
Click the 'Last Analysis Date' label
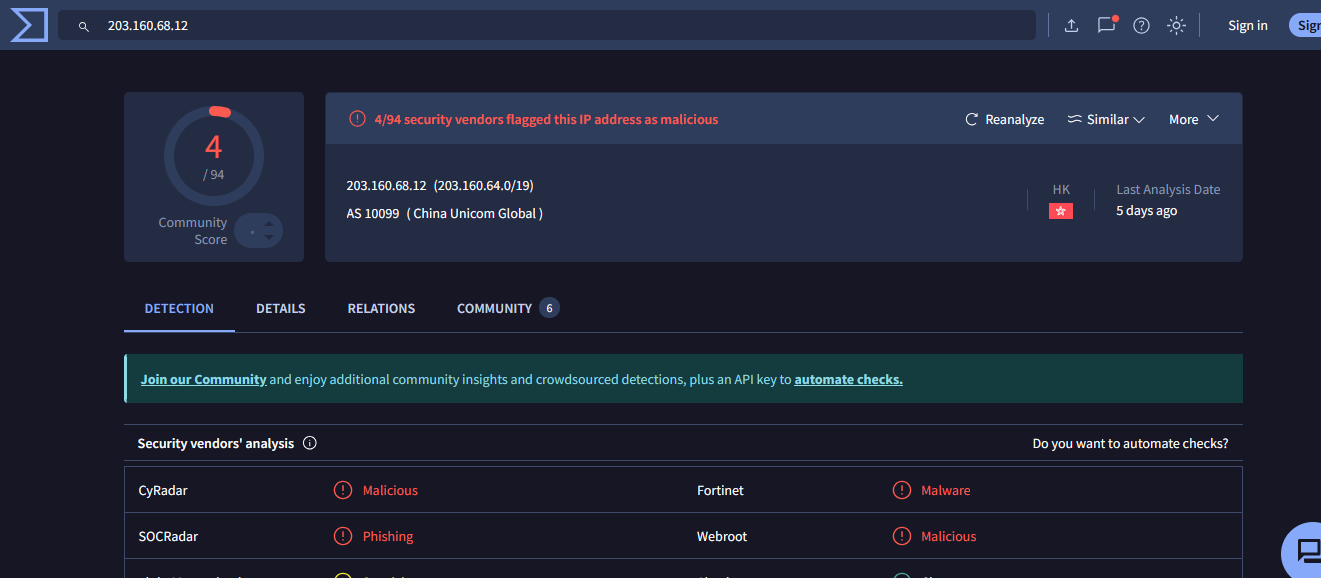[x=1168, y=189]
